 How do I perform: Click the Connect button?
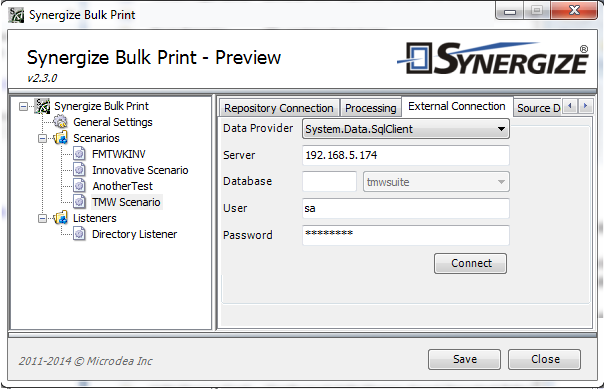(x=470, y=263)
